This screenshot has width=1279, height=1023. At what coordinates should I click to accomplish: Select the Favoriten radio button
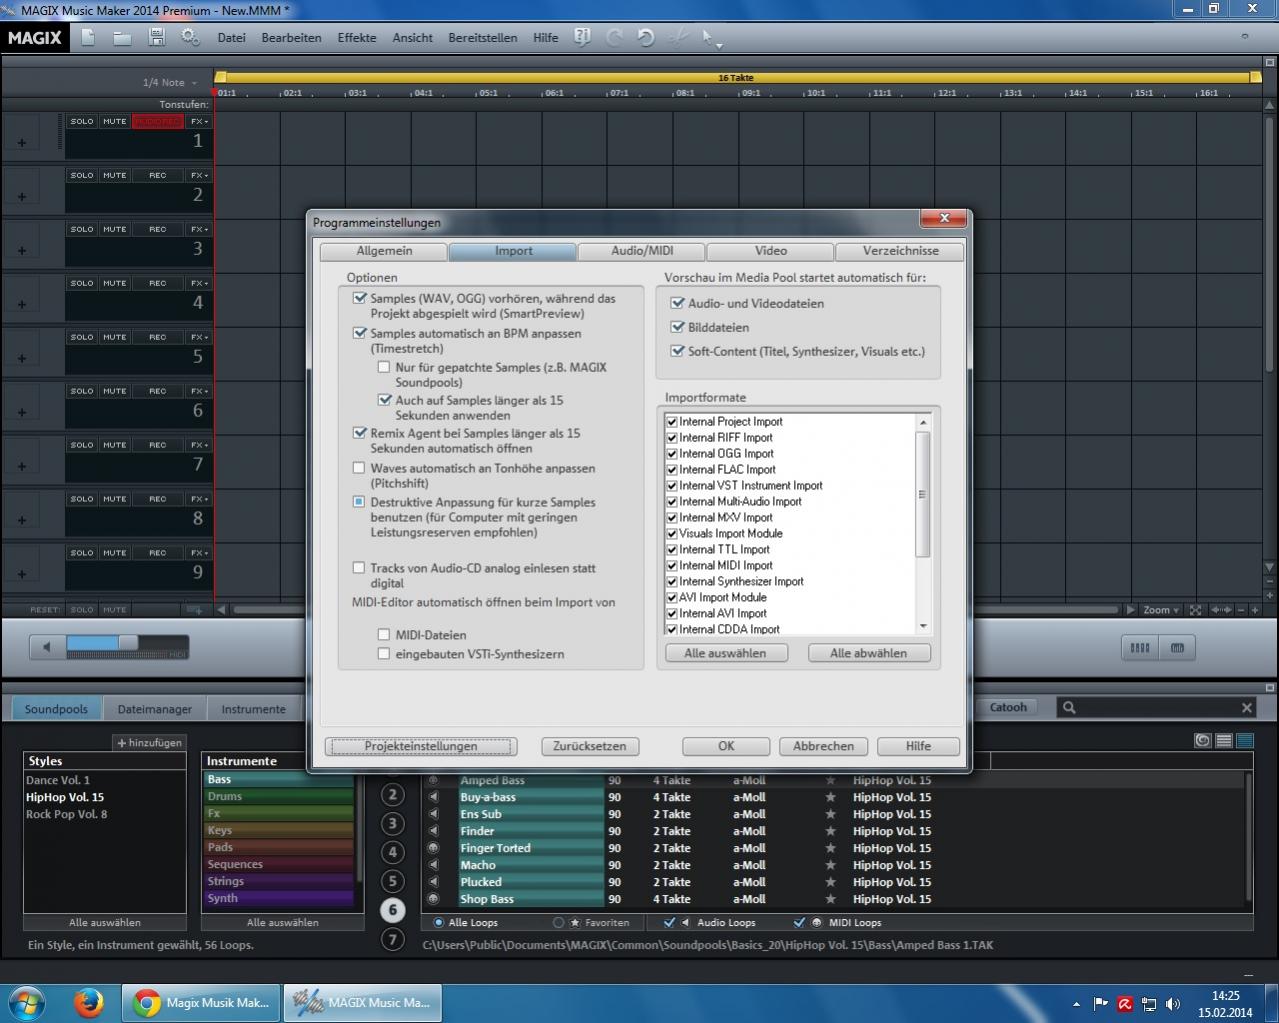point(559,923)
